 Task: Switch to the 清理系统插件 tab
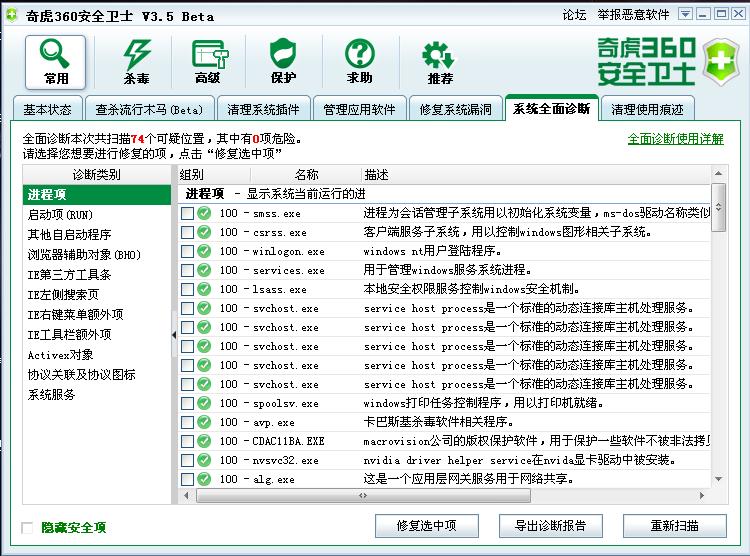click(263, 109)
